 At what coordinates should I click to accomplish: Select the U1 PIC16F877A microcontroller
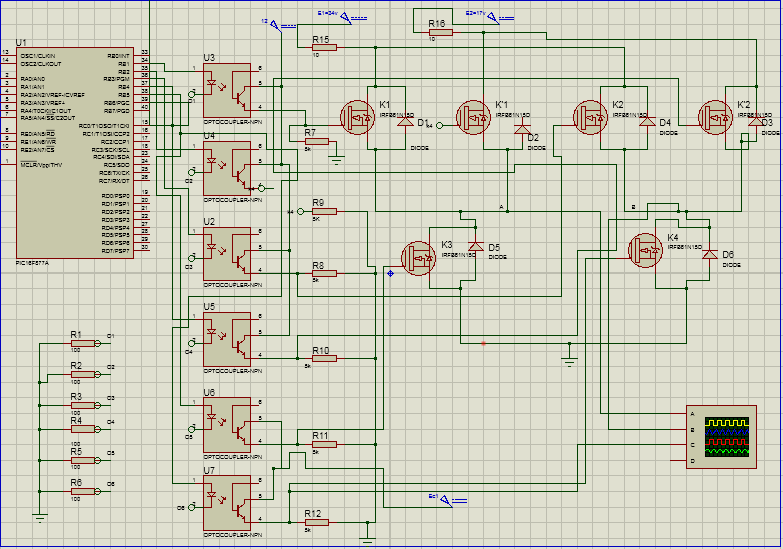click(75, 150)
